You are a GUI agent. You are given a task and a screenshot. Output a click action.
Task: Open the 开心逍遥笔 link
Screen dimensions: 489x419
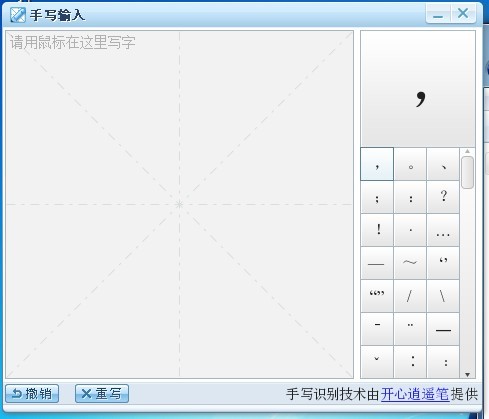[x=415, y=394]
